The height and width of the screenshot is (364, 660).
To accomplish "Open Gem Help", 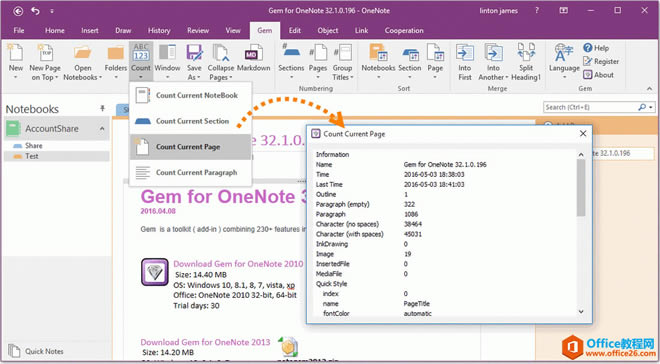I will coord(596,48).
